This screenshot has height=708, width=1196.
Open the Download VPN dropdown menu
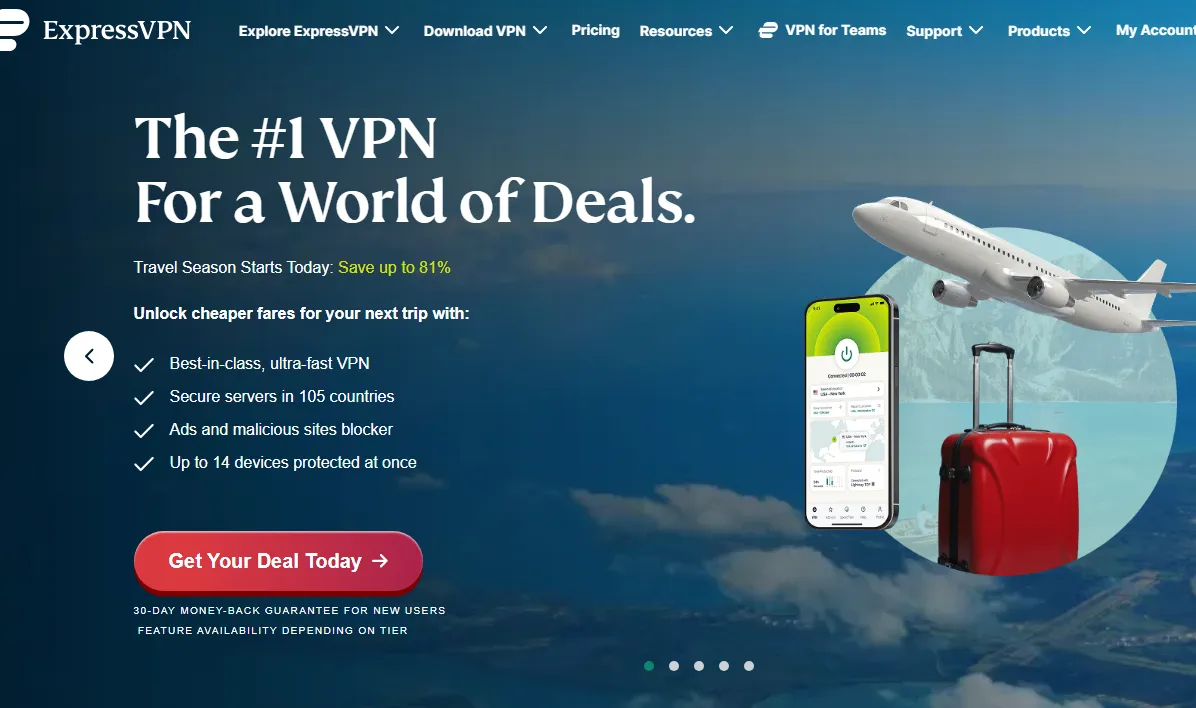486,31
